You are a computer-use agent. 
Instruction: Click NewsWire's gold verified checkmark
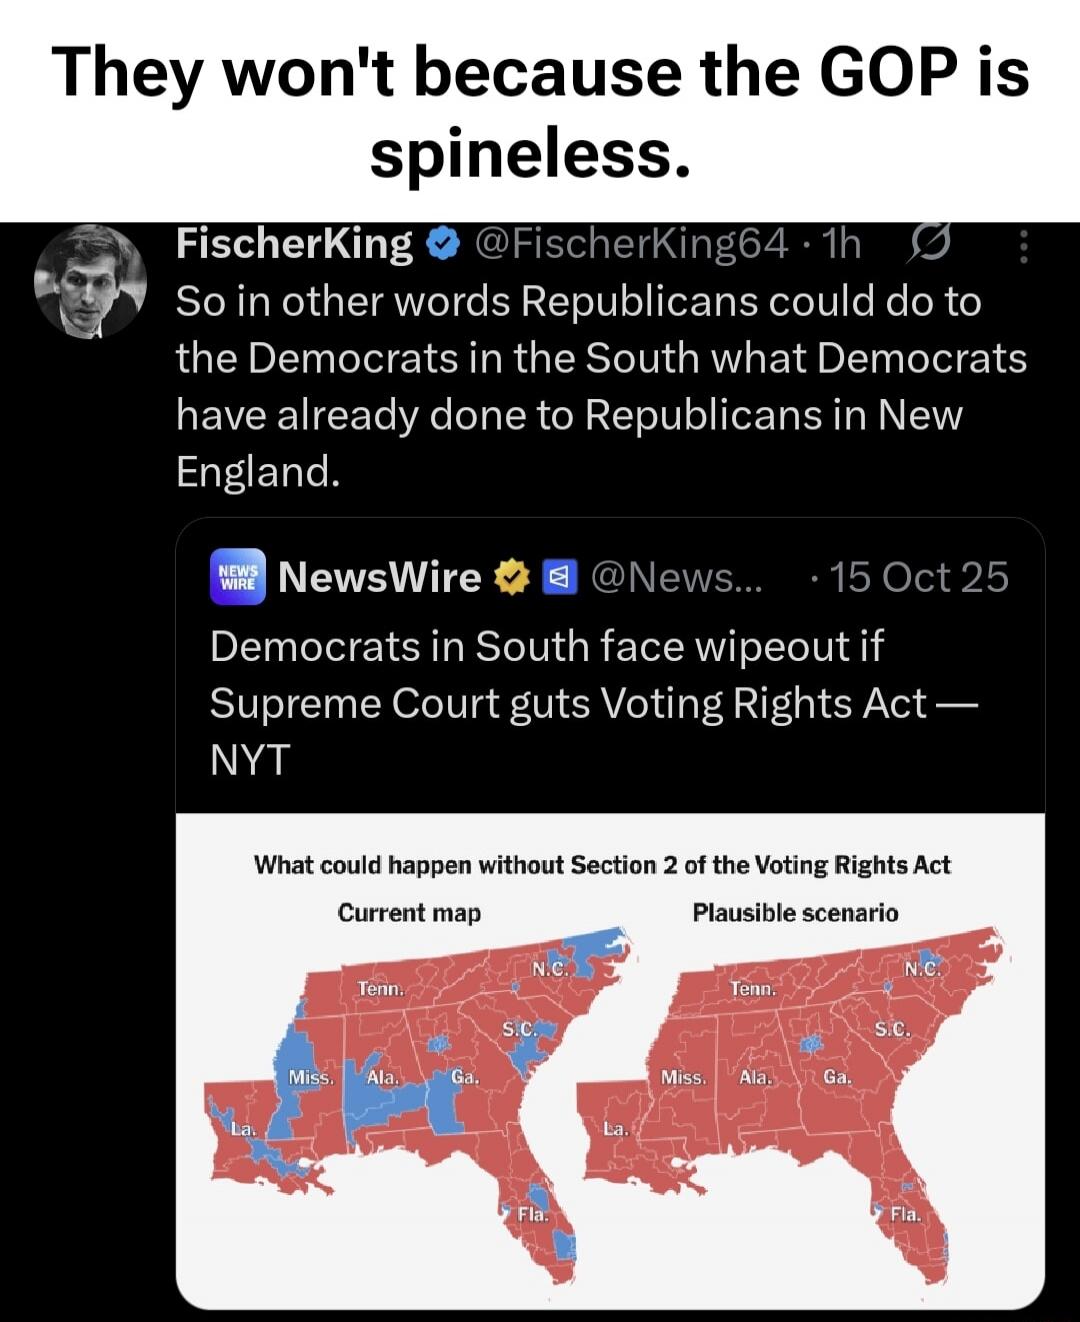pos(511,576)
